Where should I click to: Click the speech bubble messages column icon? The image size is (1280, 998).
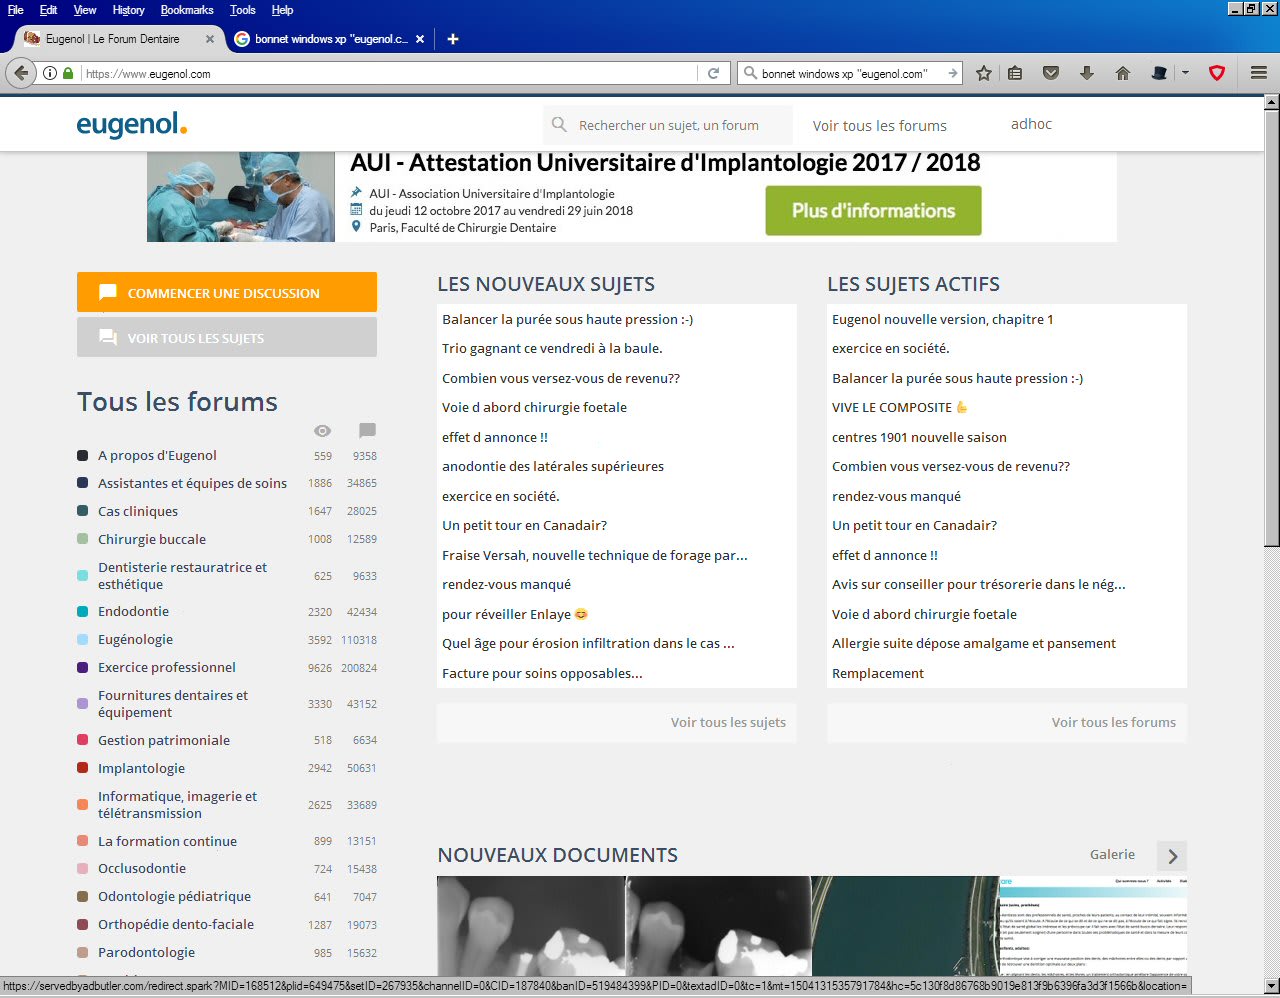click(367, 430)
